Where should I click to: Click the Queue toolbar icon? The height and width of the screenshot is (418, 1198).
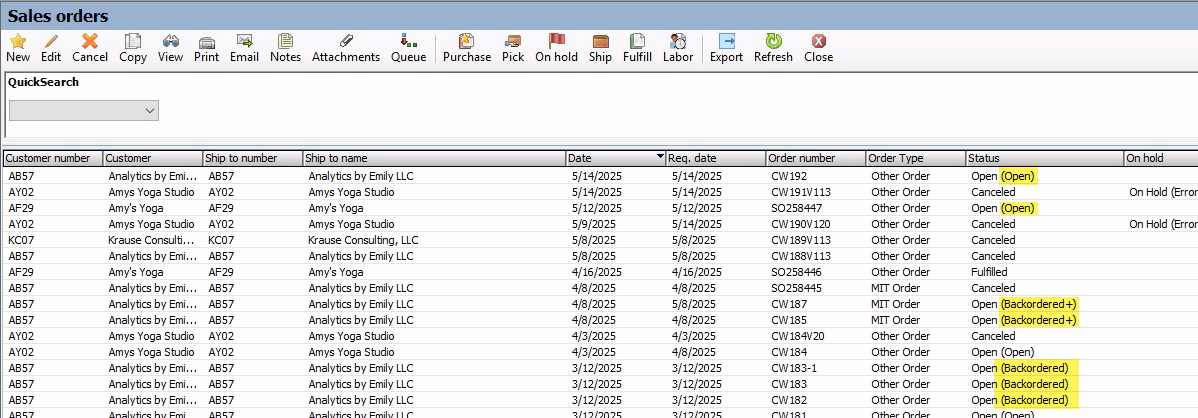[409, 41]
